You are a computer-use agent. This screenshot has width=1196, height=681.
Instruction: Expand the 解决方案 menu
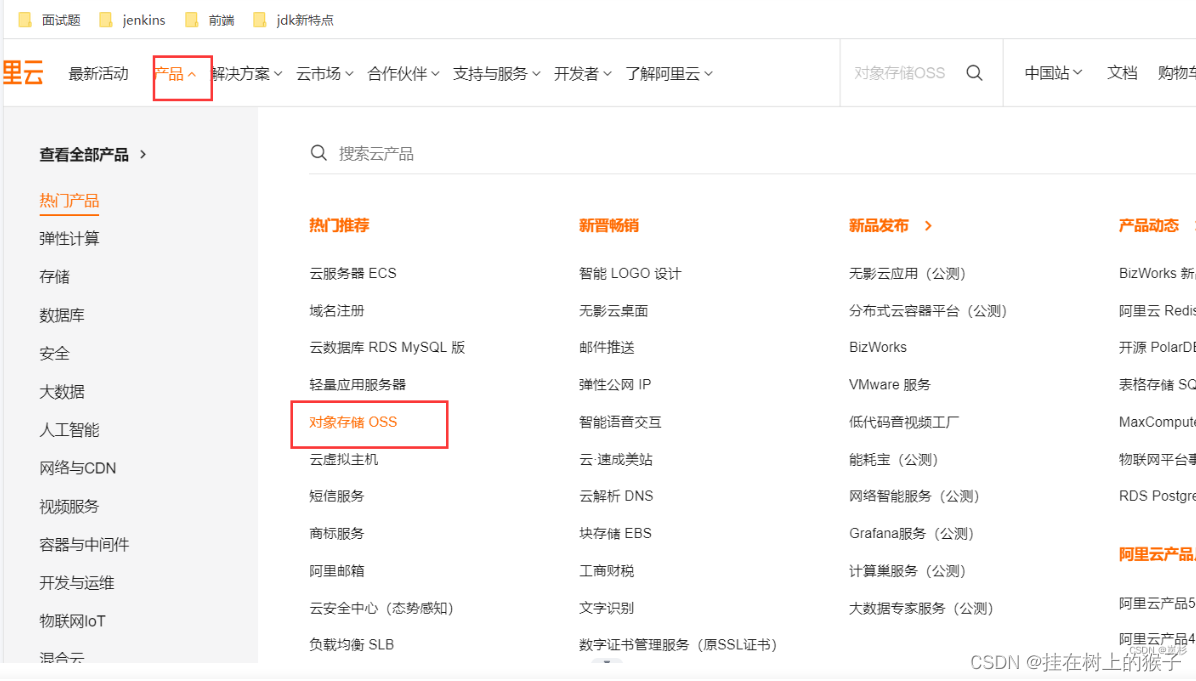[247, 74]
